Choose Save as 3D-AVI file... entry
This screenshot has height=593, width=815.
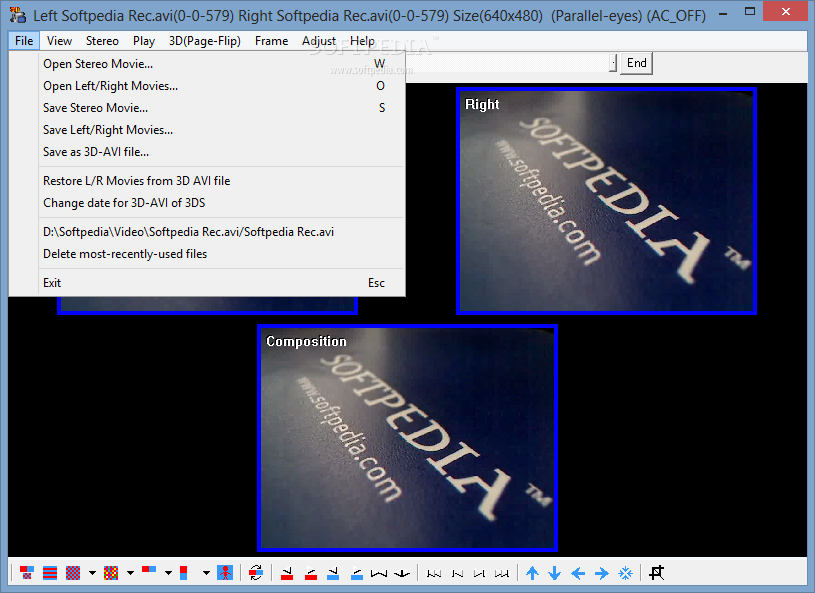pos(207,152)
